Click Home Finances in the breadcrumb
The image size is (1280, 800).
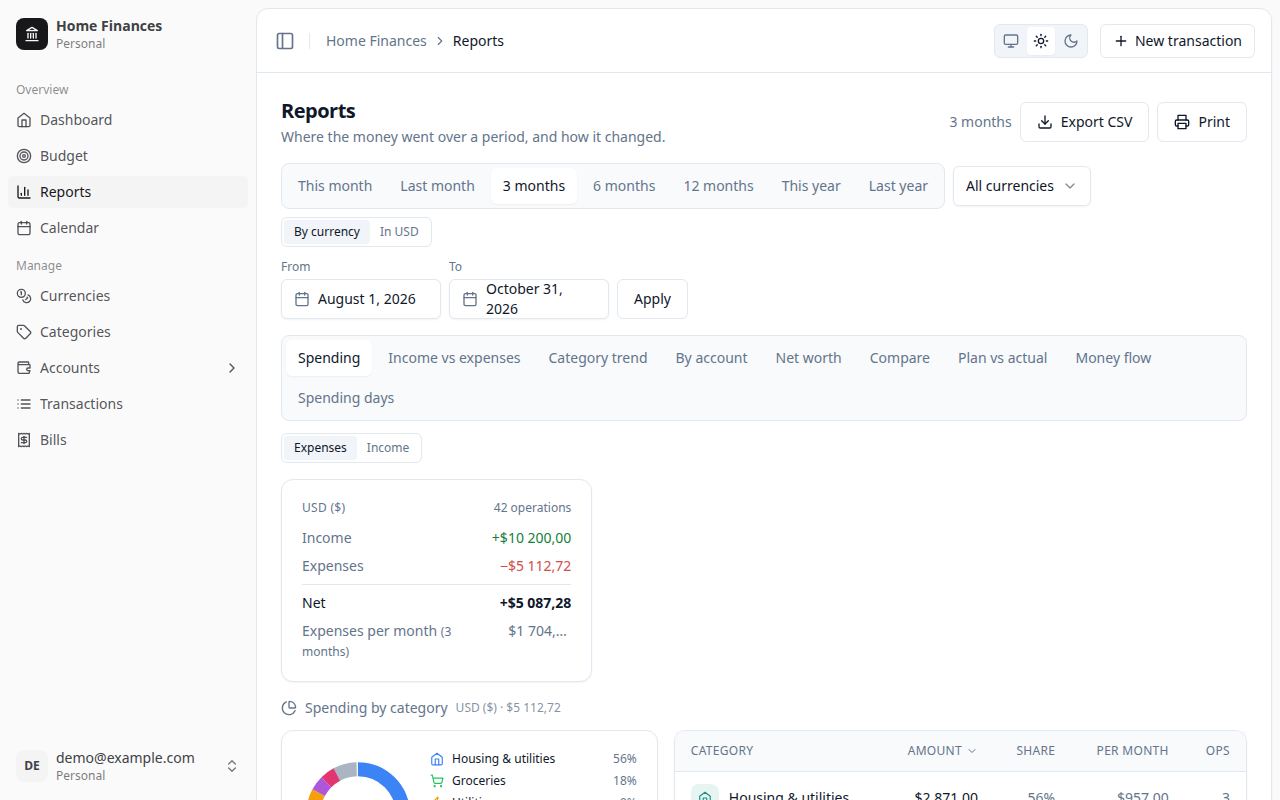(376, 41)
